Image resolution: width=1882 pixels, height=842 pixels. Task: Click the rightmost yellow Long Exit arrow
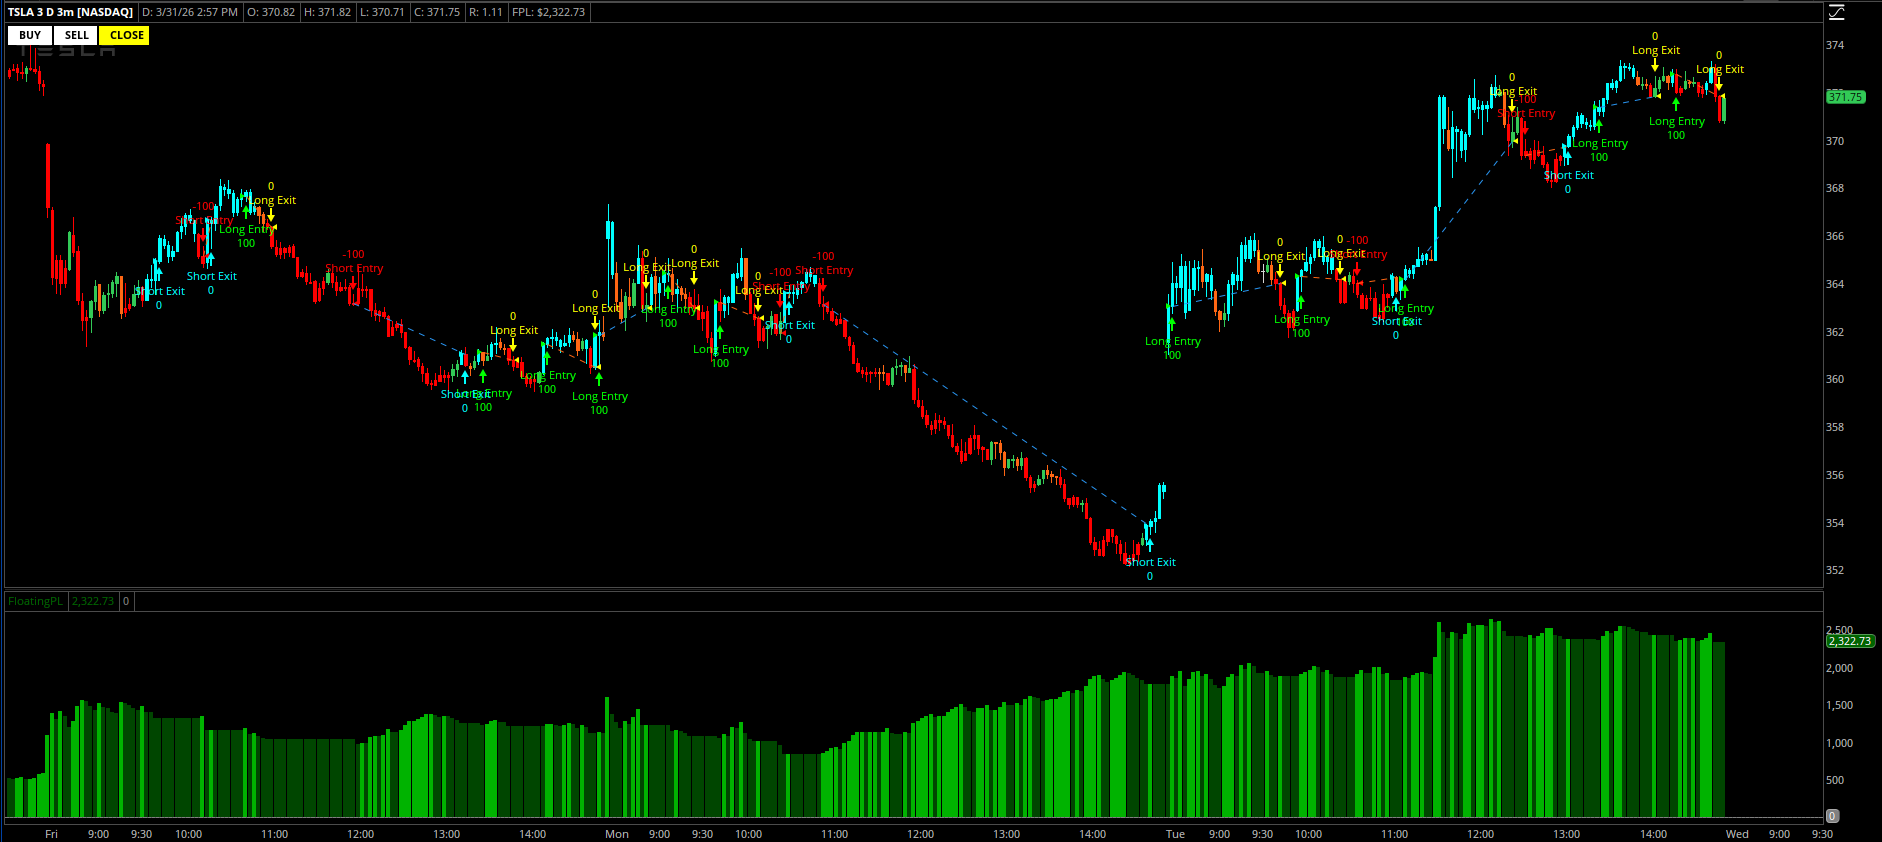point(1719,83)
